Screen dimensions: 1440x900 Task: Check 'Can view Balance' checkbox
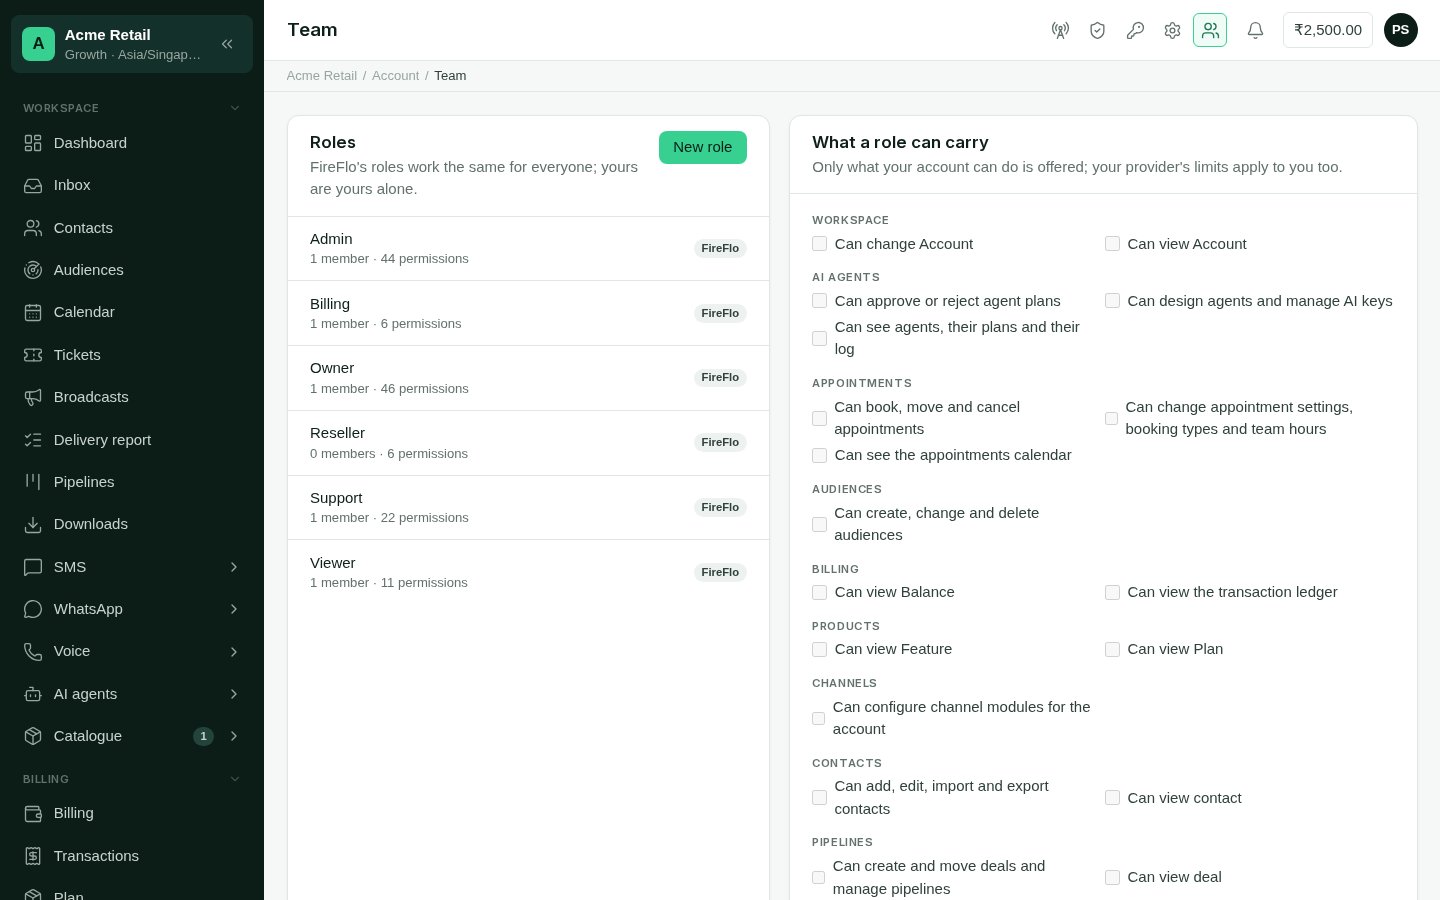pos(819,592)
